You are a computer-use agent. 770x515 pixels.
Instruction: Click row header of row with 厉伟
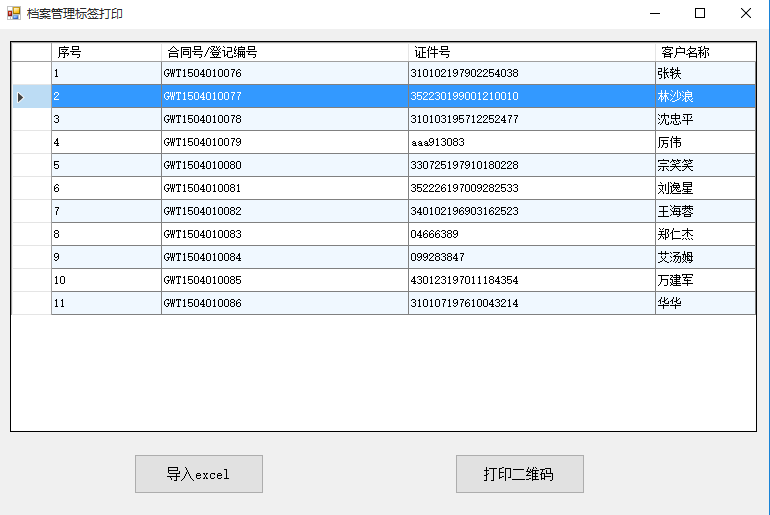(31, 142)
